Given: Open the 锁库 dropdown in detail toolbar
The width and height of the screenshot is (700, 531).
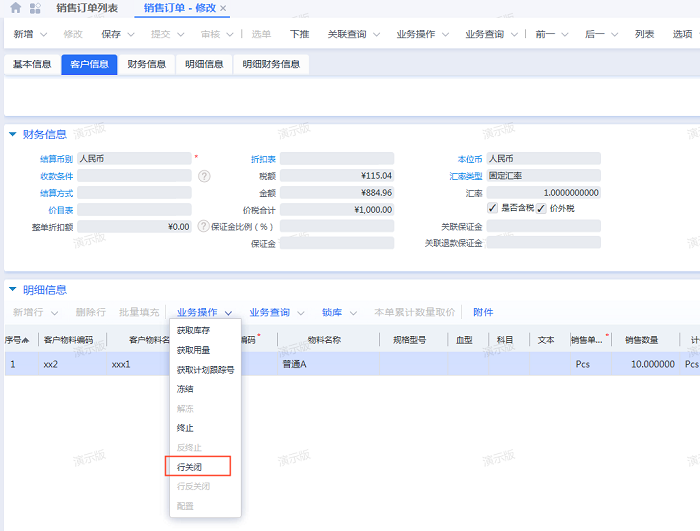Looking at the screenshot, I should 338,313.
